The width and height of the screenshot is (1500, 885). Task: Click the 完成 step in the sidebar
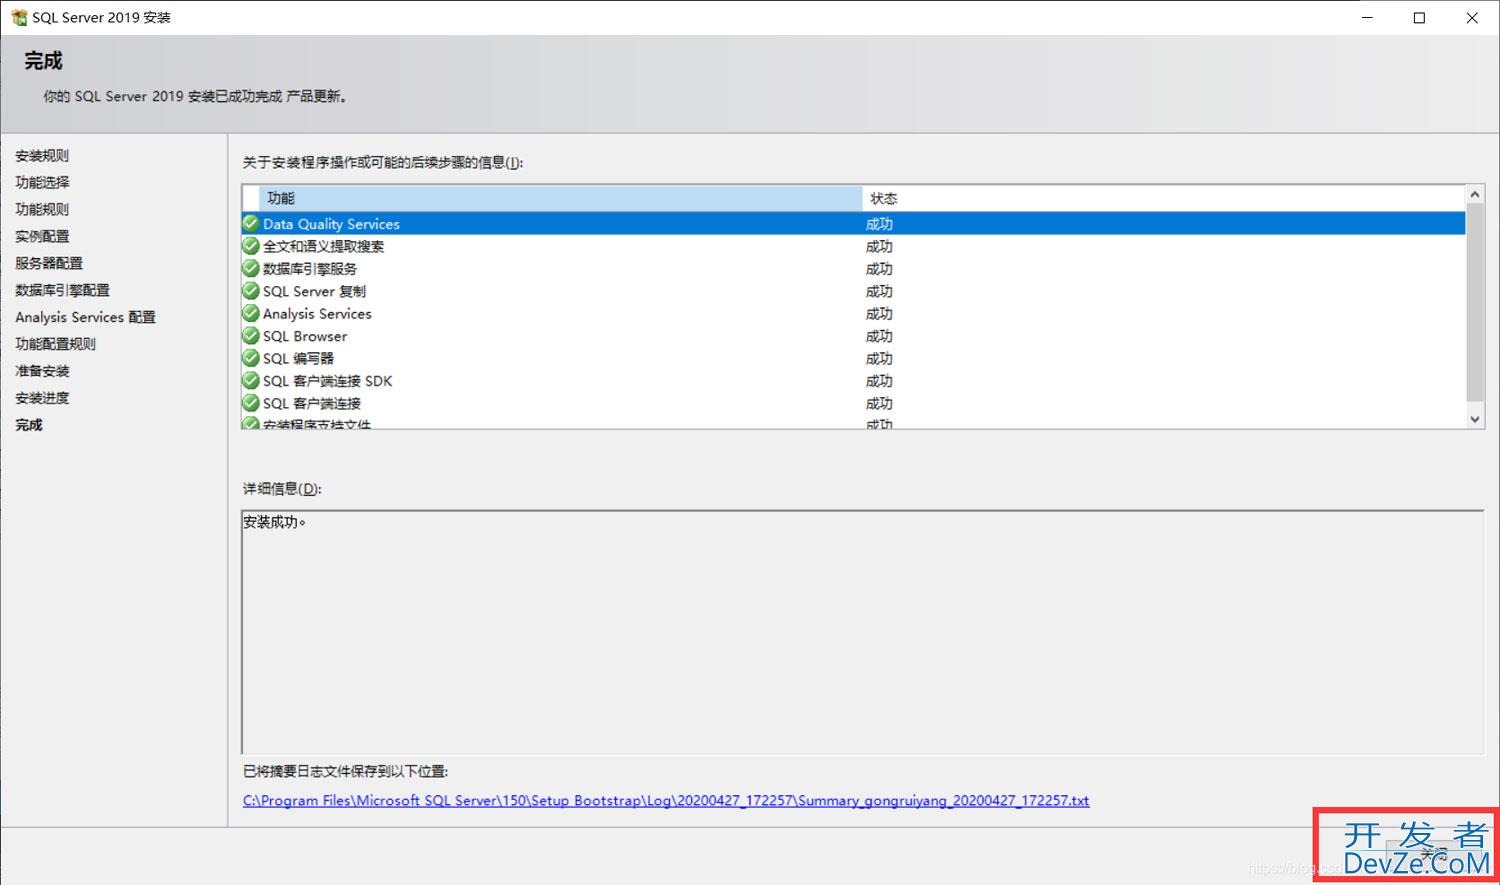(29, 425)
